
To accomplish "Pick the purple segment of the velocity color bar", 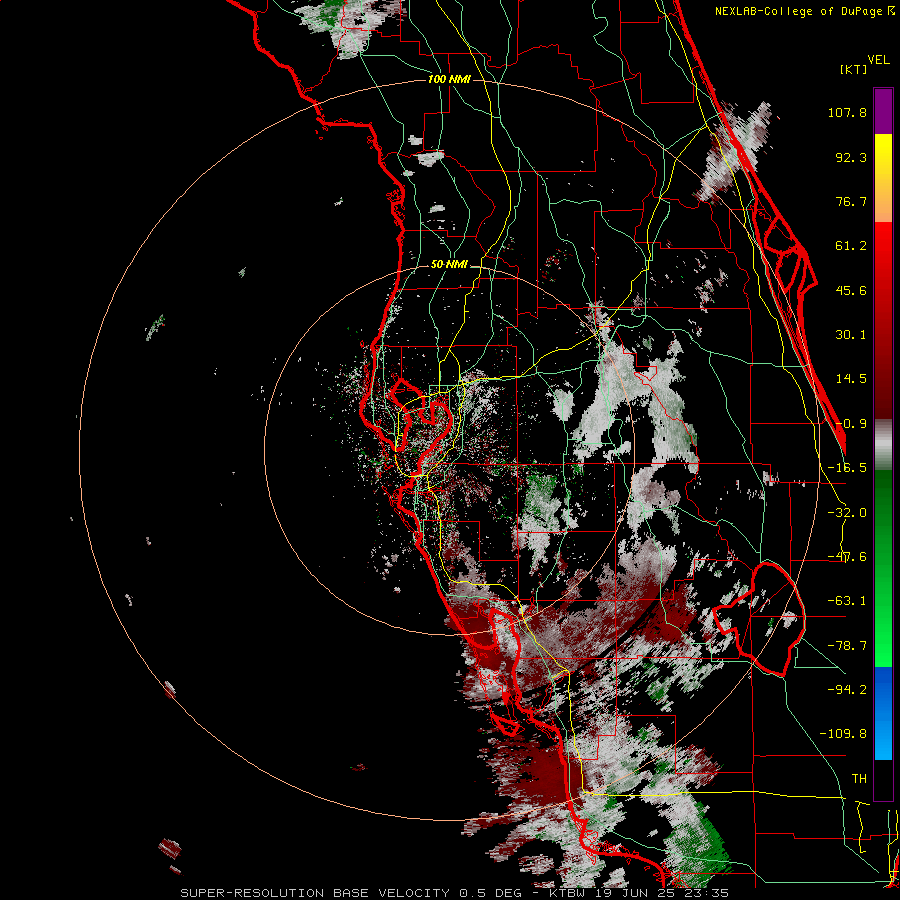I will 883,112.
